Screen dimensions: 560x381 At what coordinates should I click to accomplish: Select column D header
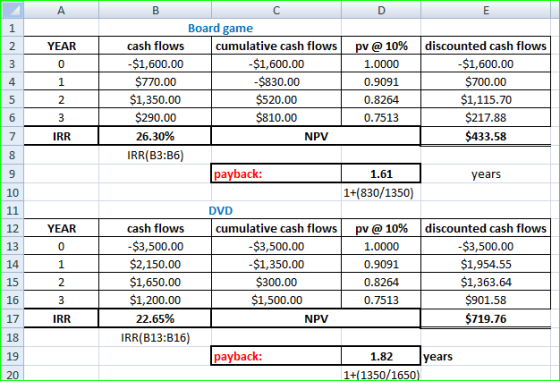(381, 10)
